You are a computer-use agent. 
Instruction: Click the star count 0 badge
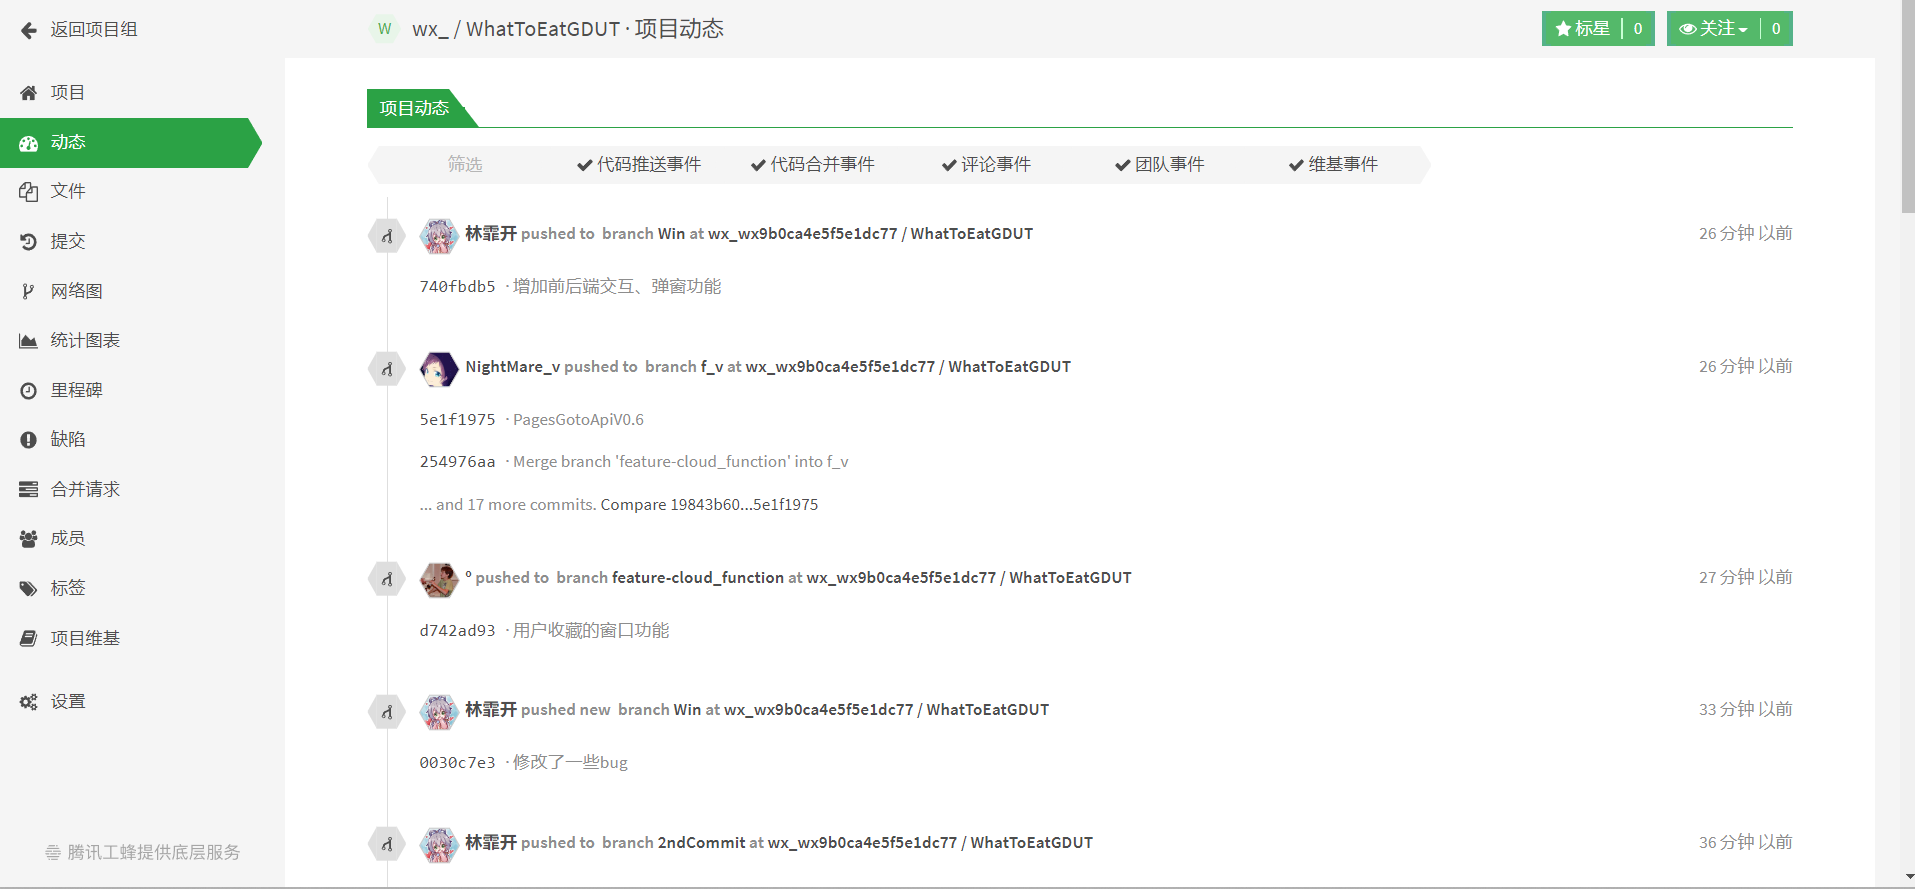pyautogui.click(x=1638, y=29)
